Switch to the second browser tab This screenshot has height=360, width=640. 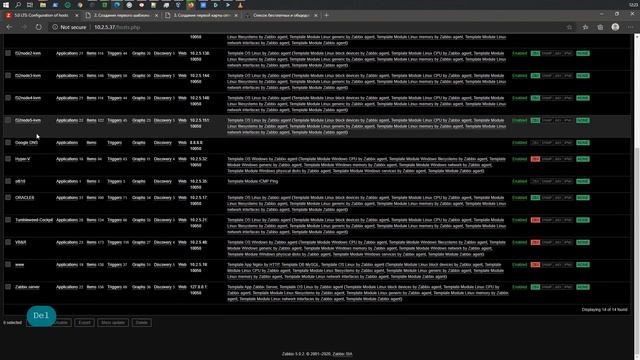(x=122, y=15)
